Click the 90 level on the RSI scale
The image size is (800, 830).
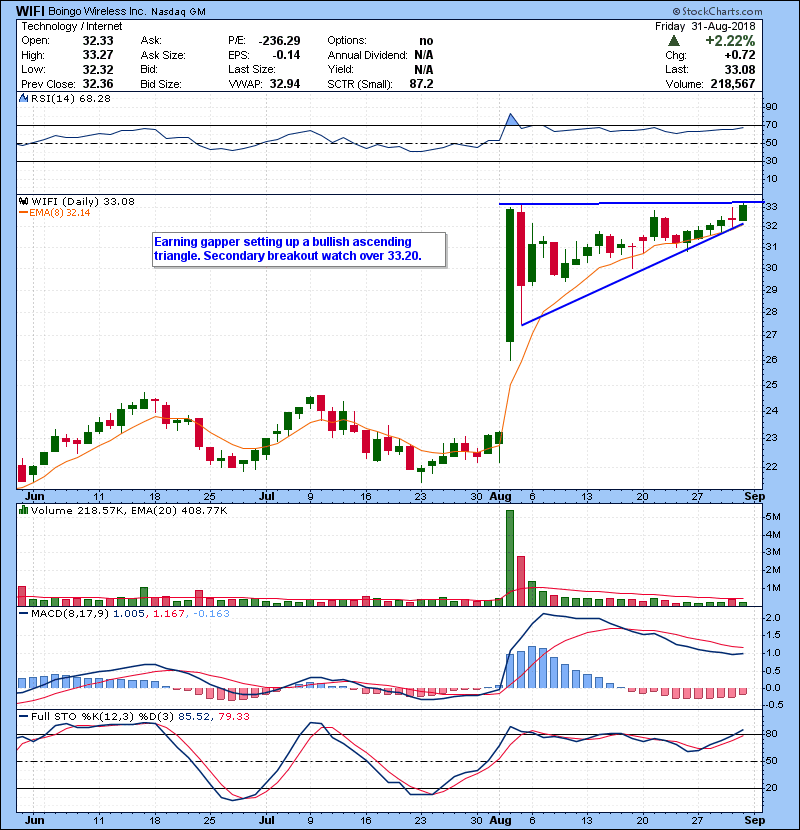pos(771,107)
